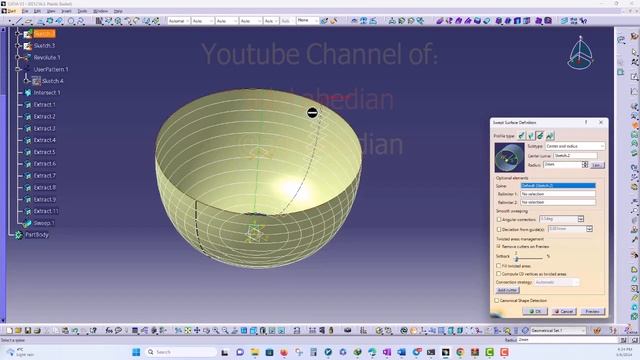The width and height of the screenshot is (640, 360).
Task: Open the Automatic dropdown in top toolbar
Action: (178, 21)
